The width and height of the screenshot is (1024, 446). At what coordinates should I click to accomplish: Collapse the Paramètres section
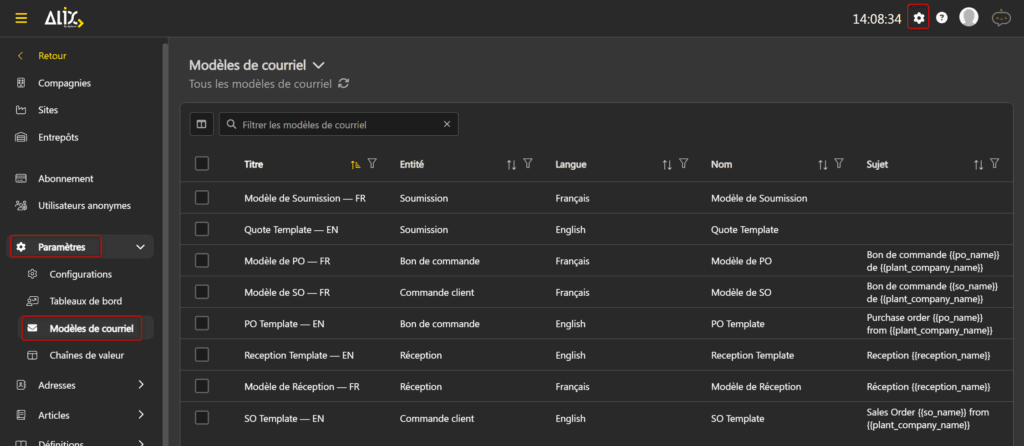[140, 246]
